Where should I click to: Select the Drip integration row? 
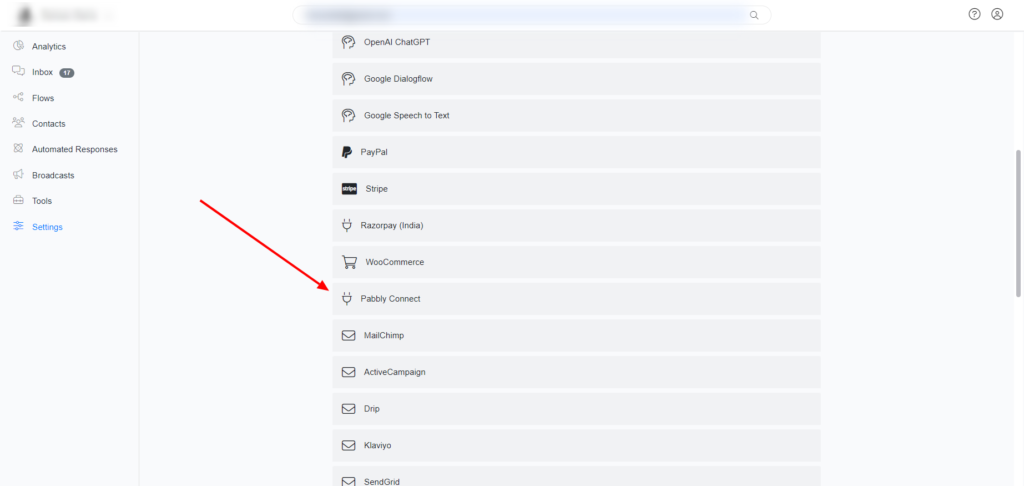point(576,408)
